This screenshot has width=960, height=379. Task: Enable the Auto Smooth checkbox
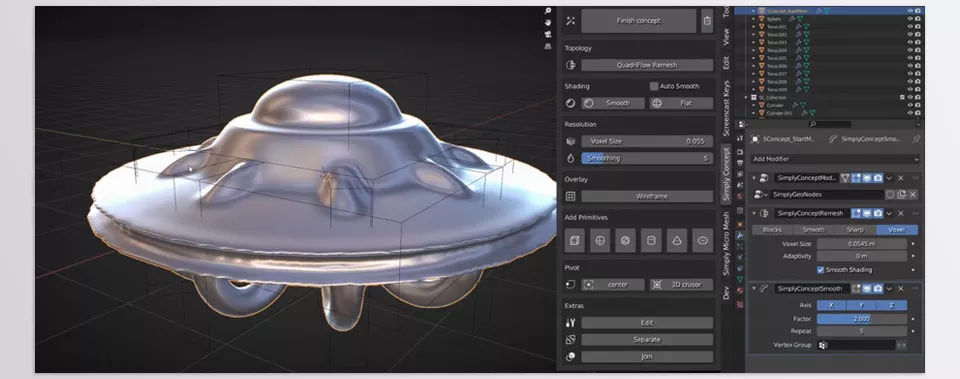point(654,86)
